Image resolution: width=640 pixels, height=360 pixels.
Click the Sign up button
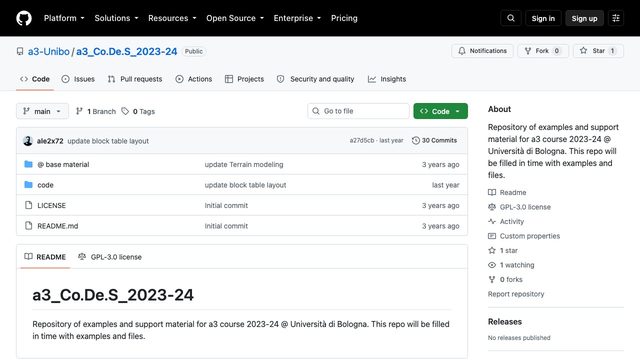tap(584, 18)
